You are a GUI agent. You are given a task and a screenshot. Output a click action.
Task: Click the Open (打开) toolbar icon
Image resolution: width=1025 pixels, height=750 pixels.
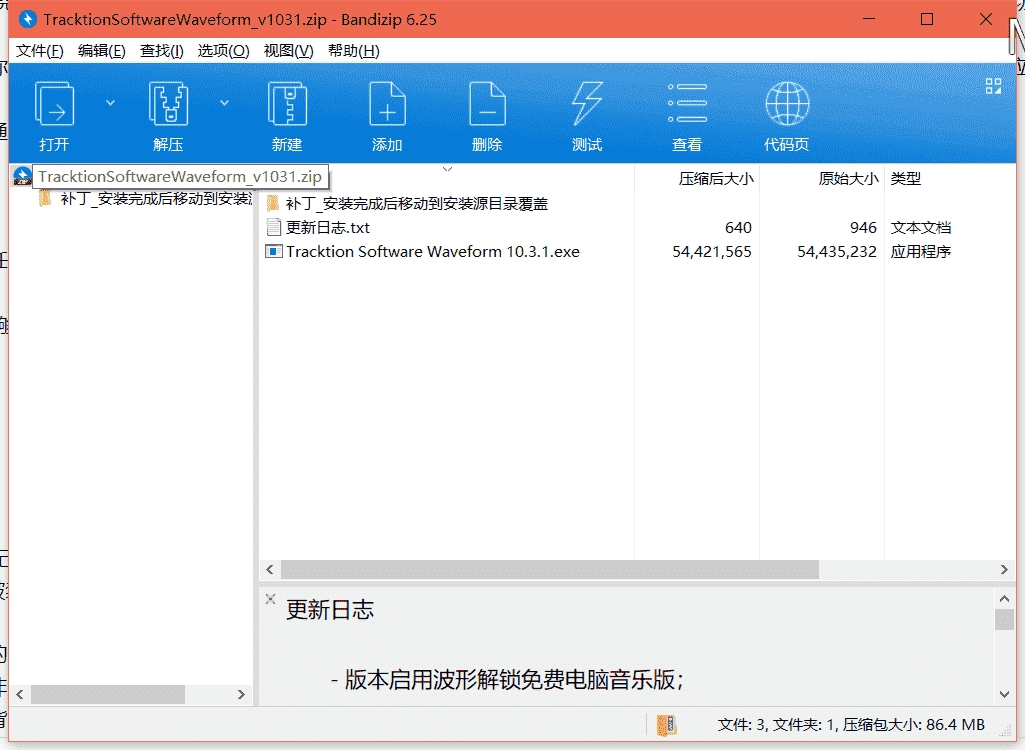54,103
